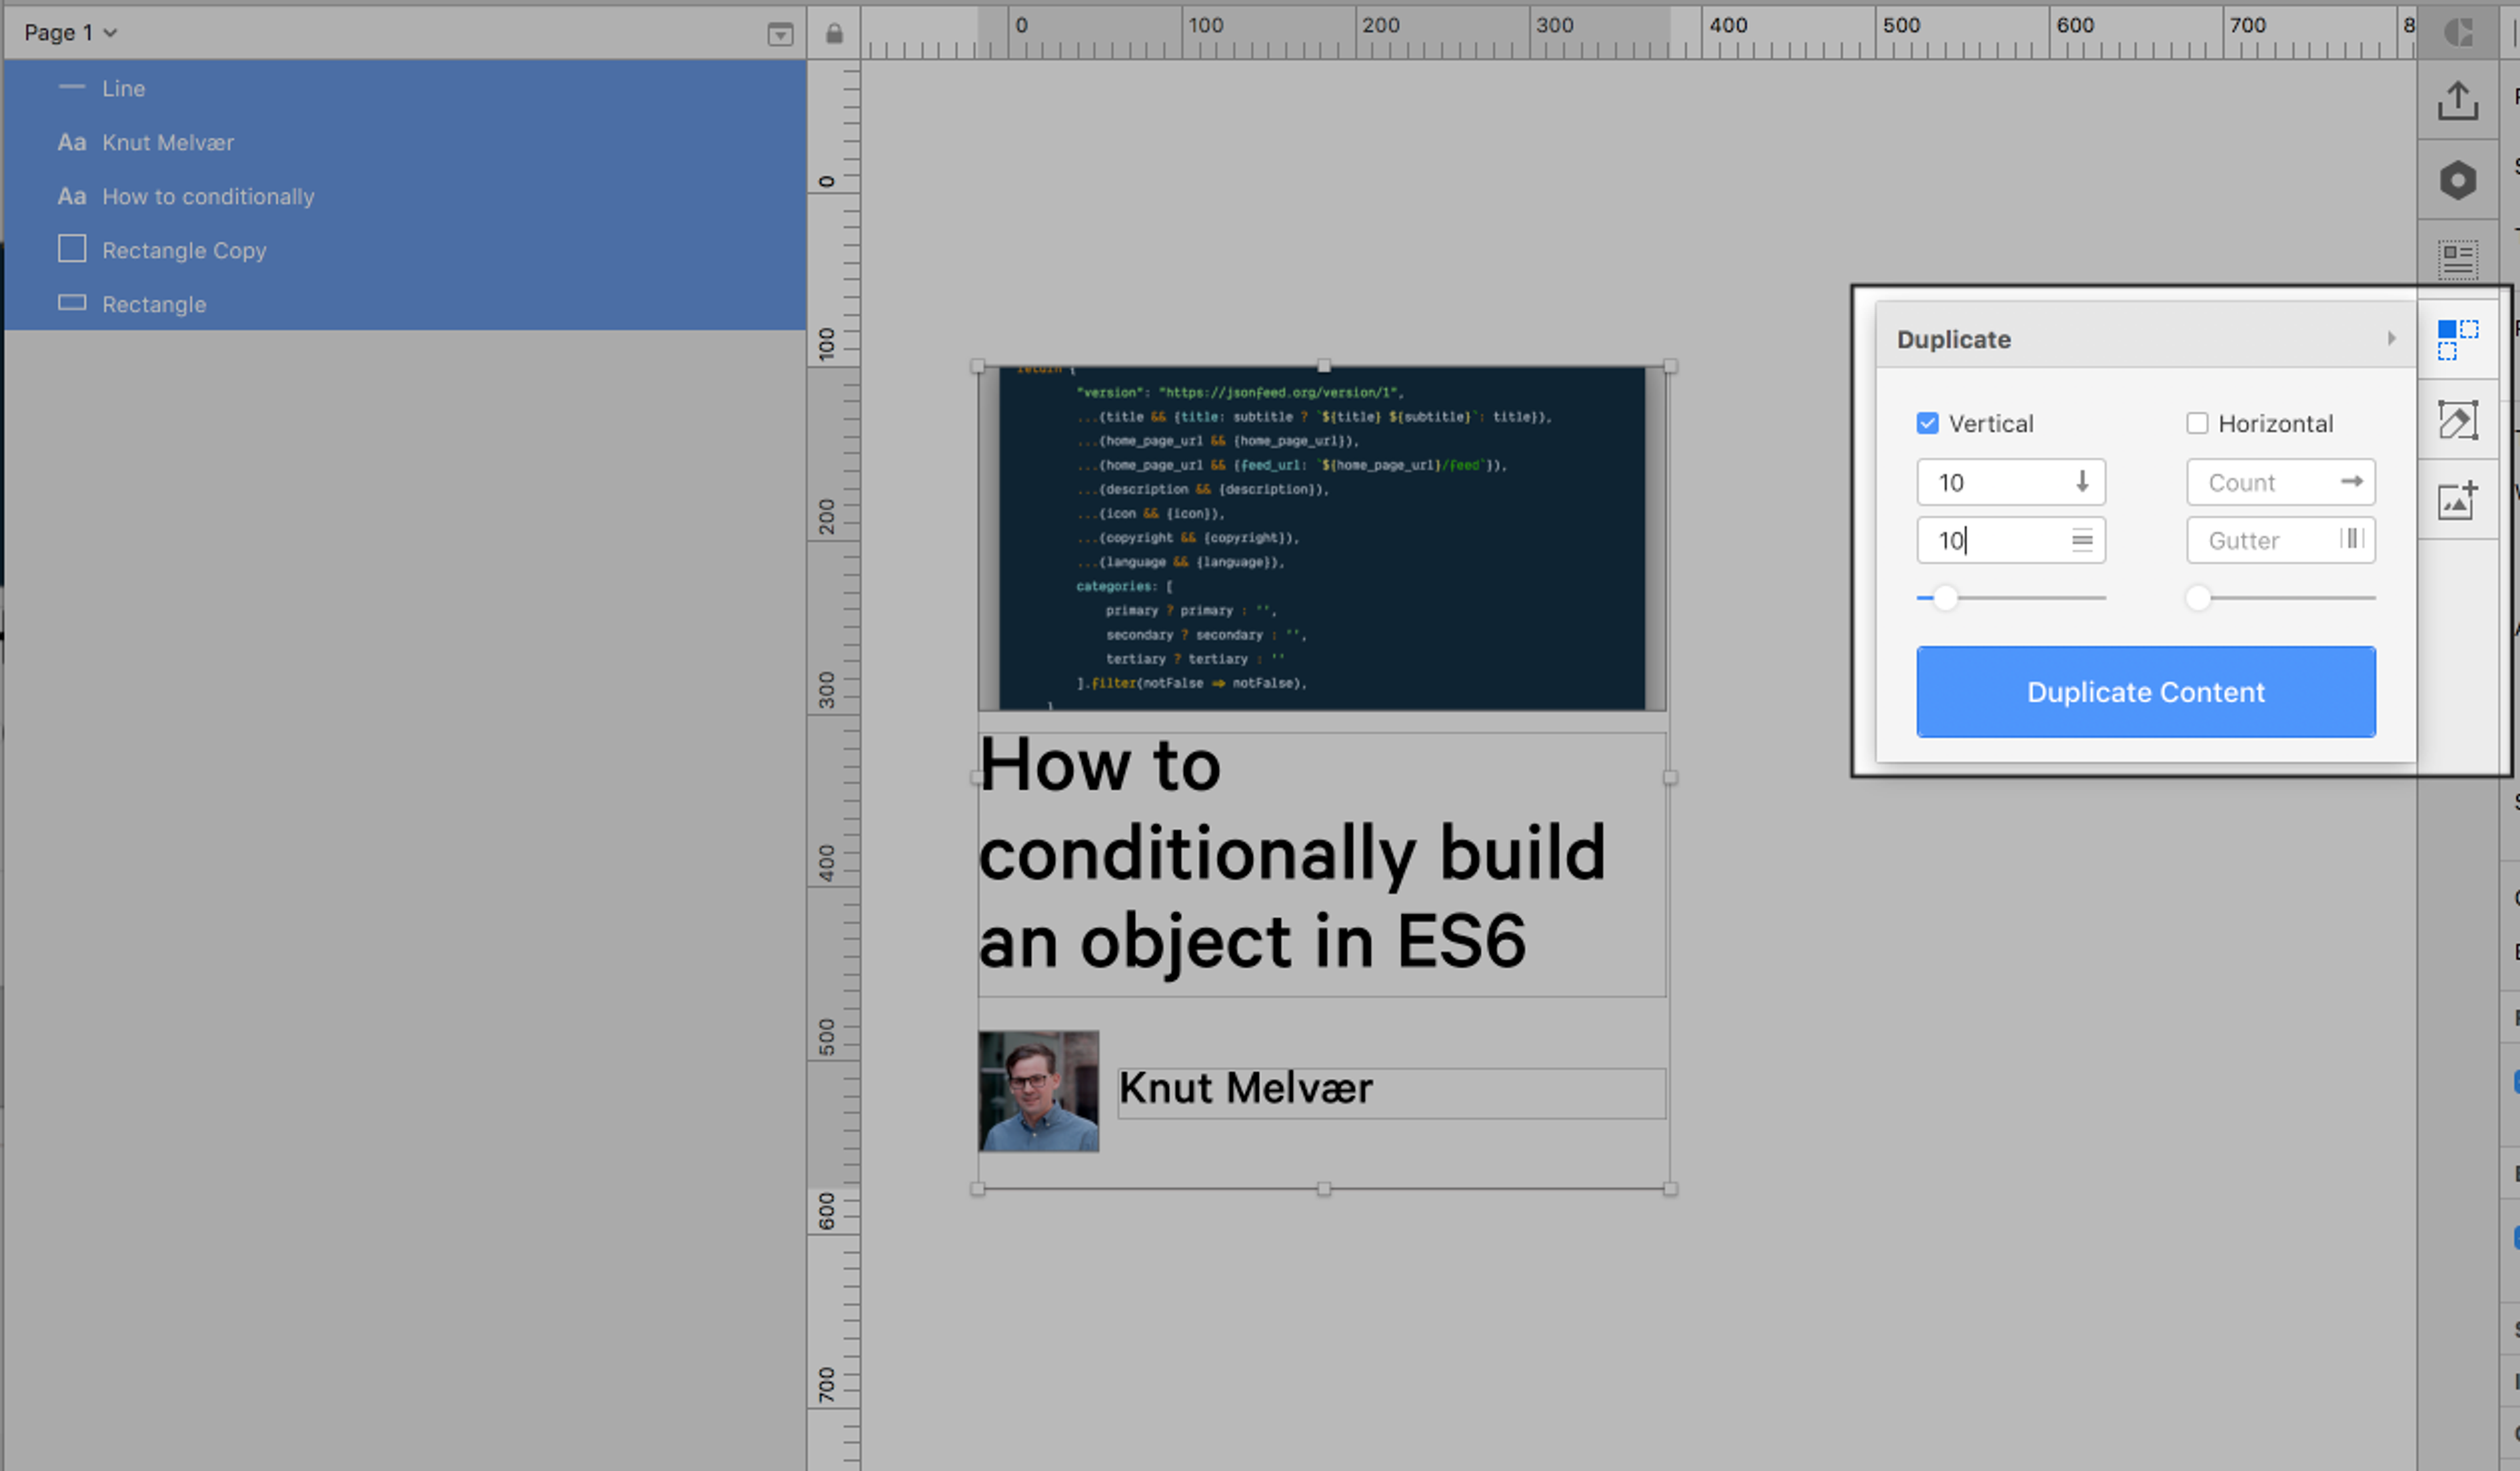Select the Line layer in layers panel
Screen dimensions: 2520x1471
click(123, 86)
